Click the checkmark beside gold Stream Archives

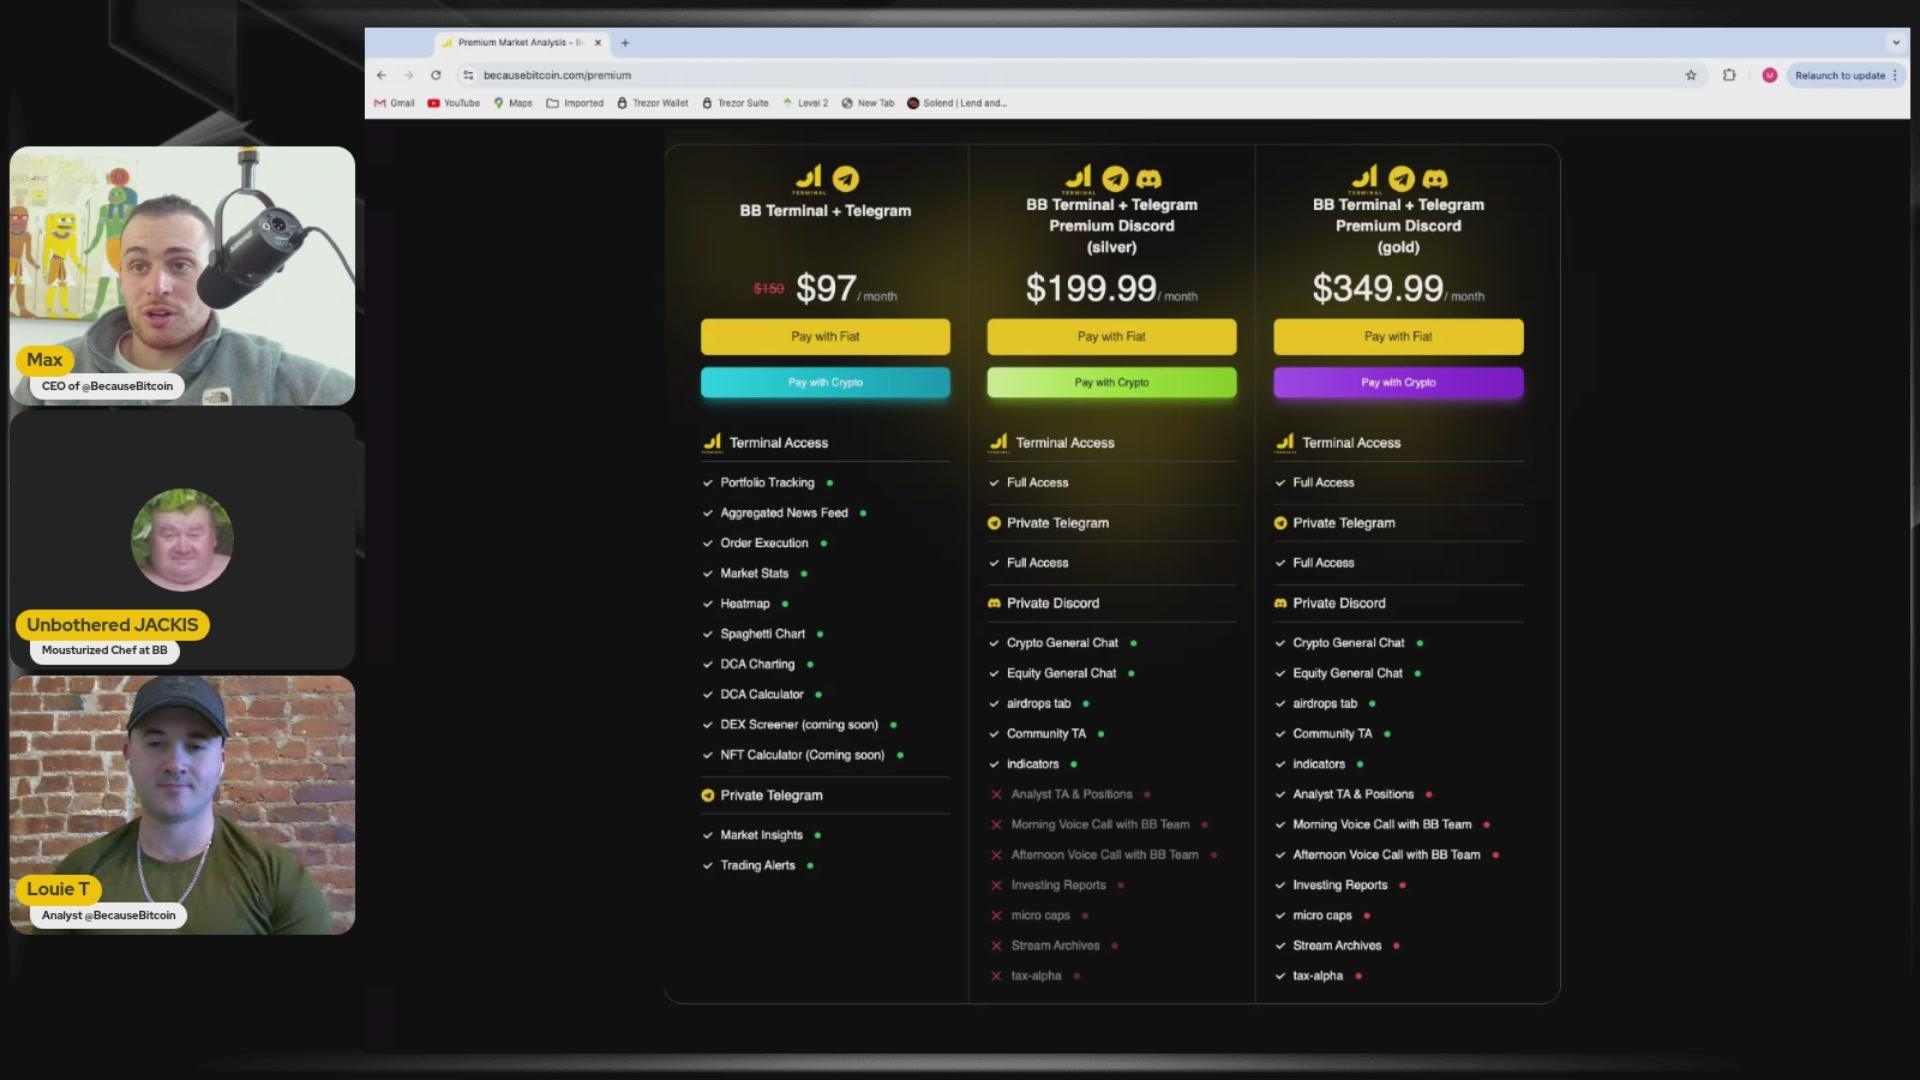[1280, 946]
